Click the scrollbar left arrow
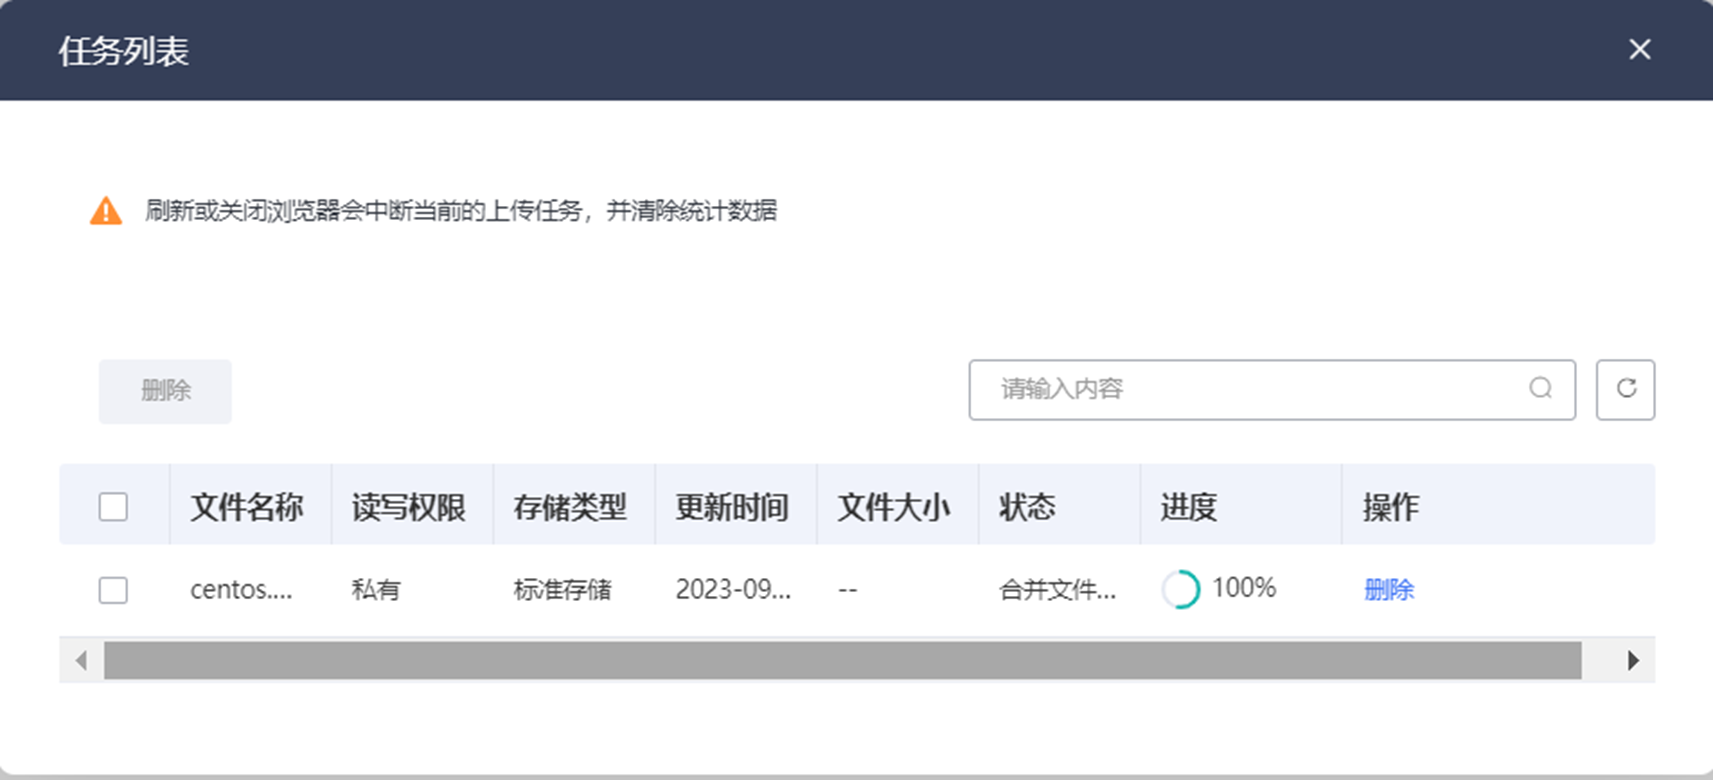The width and height of the screenshot is (1713, 780). (81, 660)
